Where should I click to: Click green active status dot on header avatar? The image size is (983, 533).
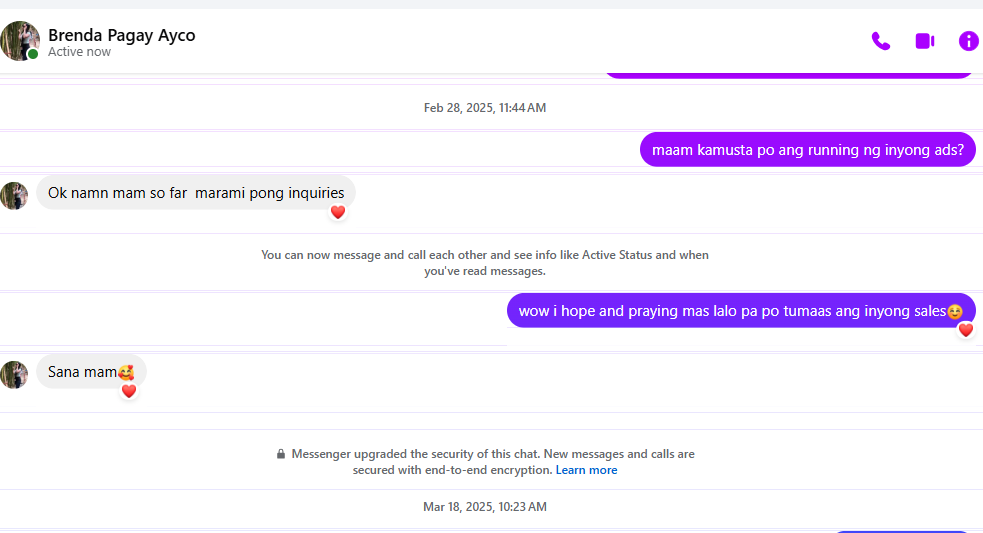[x=33, y=54]
